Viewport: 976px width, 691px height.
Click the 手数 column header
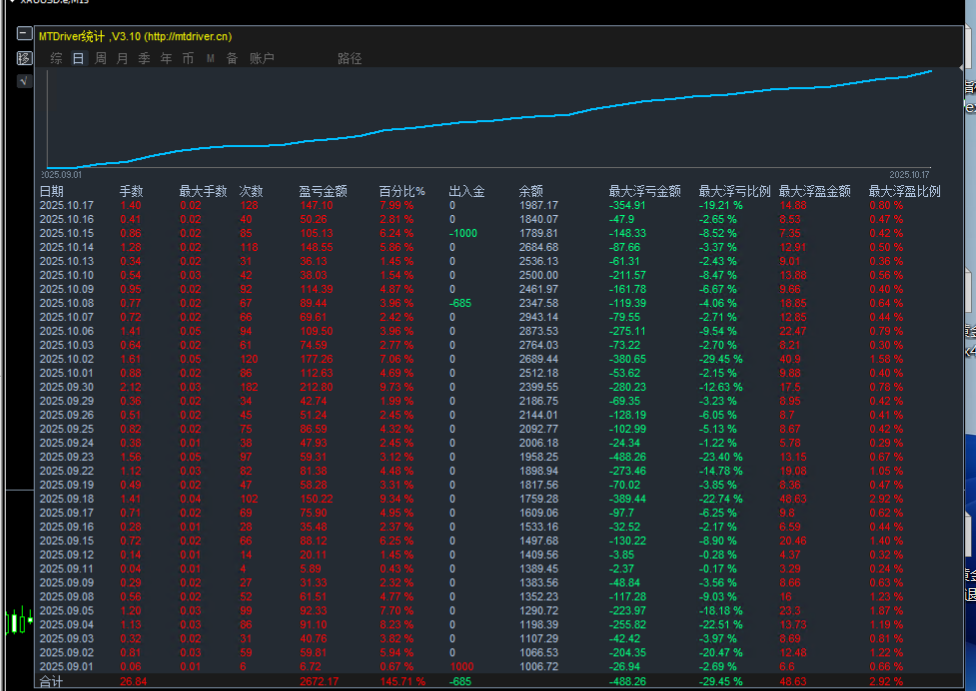click(131, 191)
